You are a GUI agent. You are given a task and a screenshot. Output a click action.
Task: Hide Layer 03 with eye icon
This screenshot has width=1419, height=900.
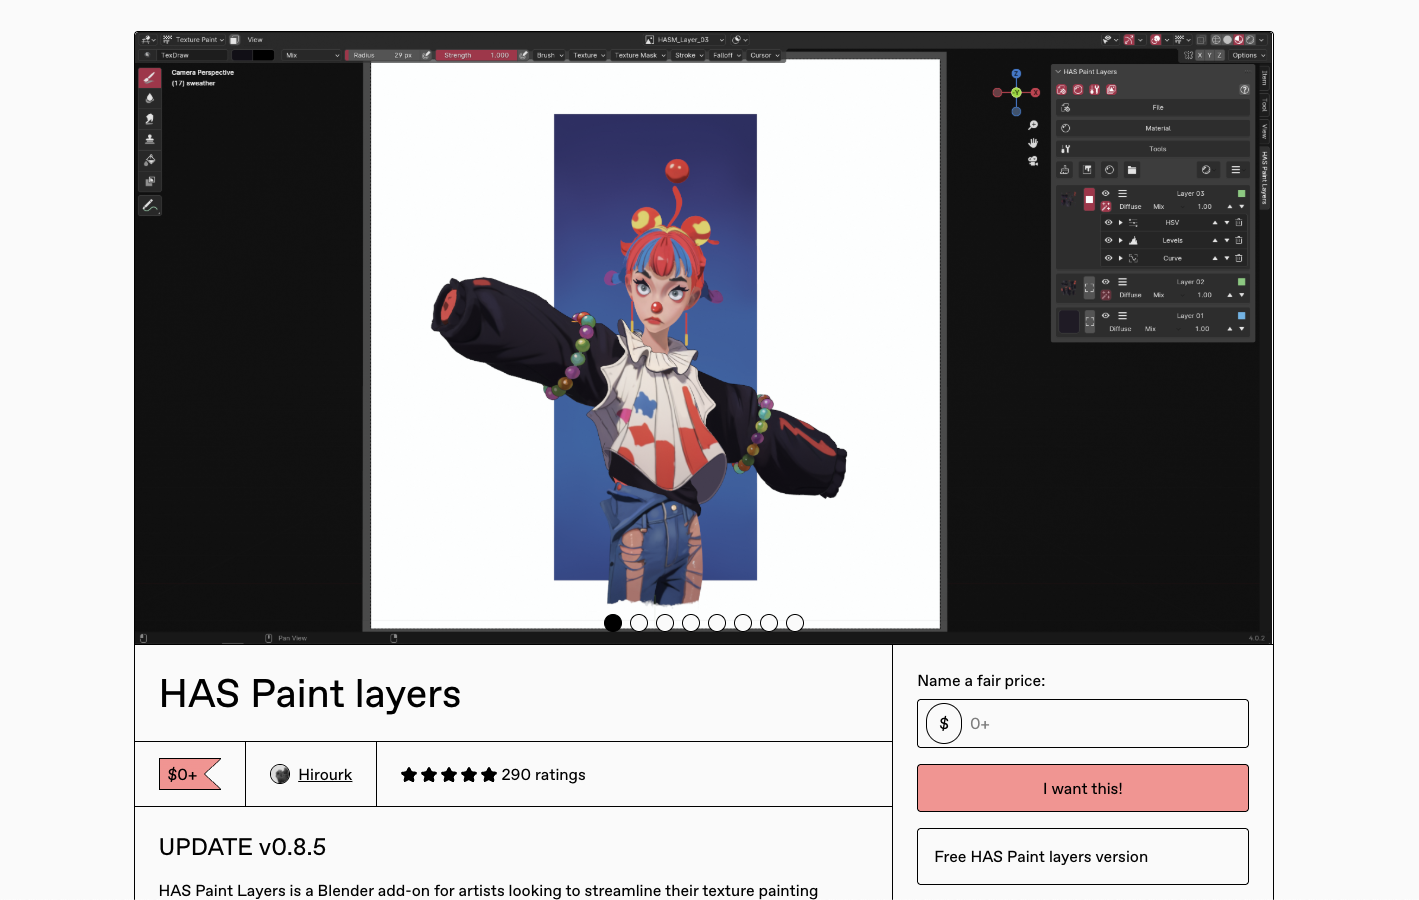[1106, 193]
